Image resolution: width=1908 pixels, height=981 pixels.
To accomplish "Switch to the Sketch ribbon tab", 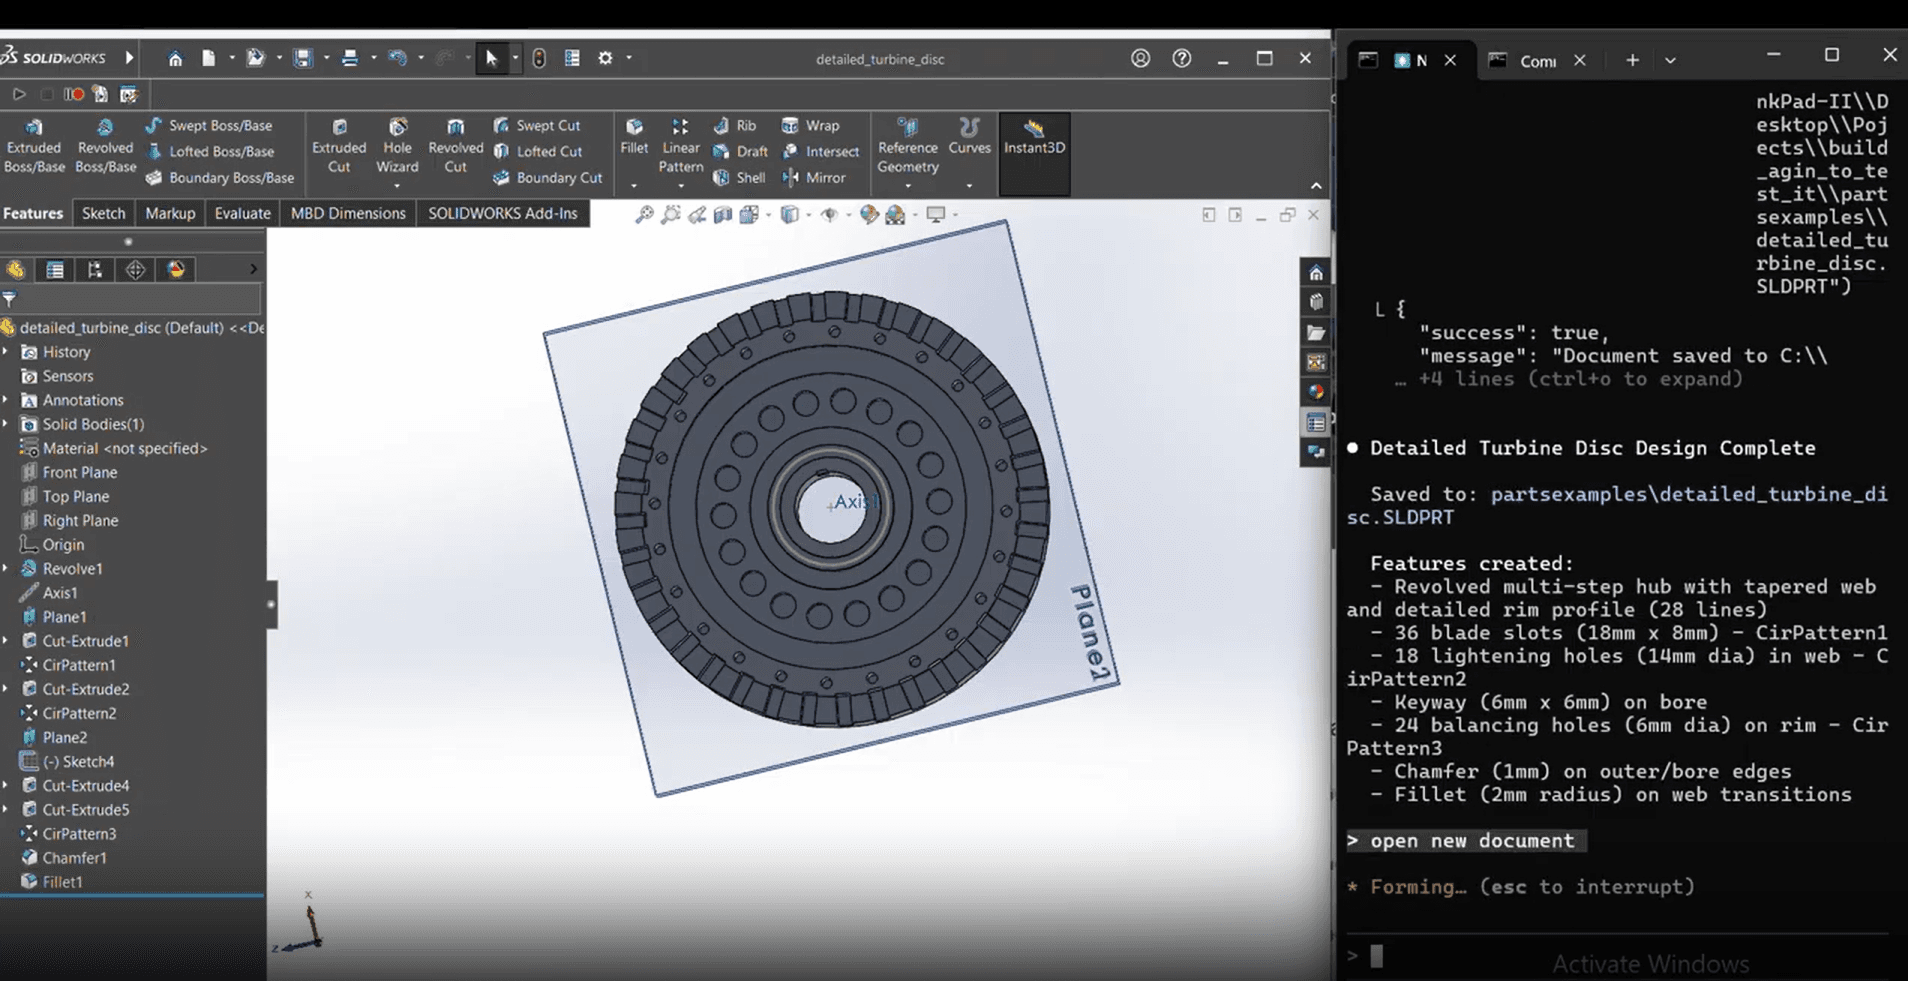I will [x=103, y=213].
